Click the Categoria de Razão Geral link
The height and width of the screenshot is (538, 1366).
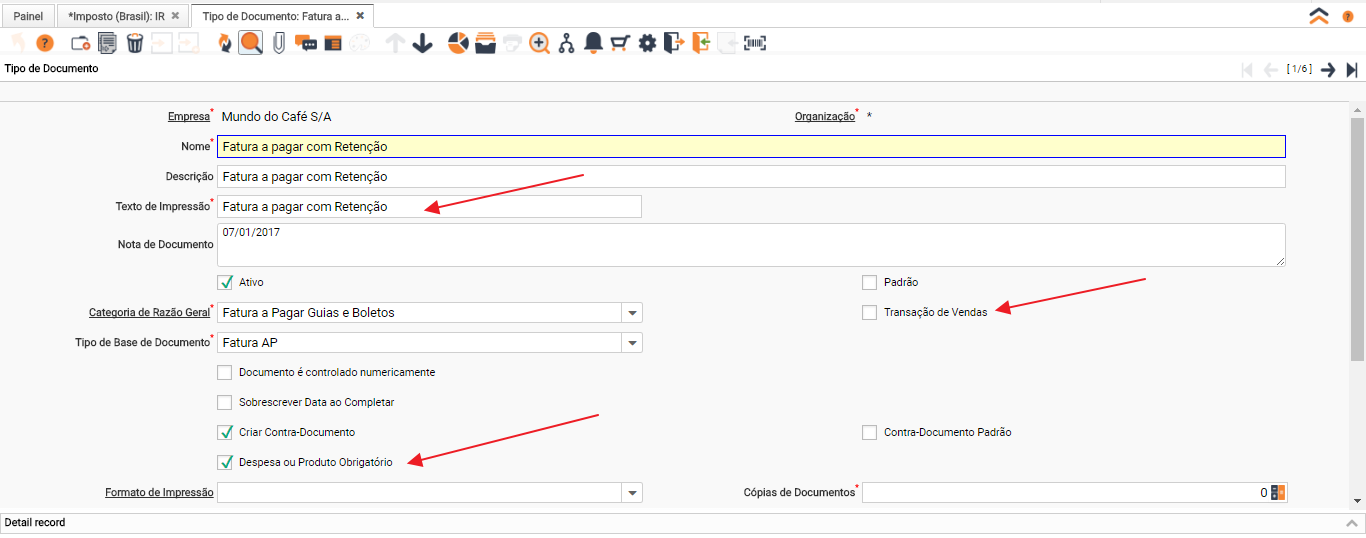(149, 313)
